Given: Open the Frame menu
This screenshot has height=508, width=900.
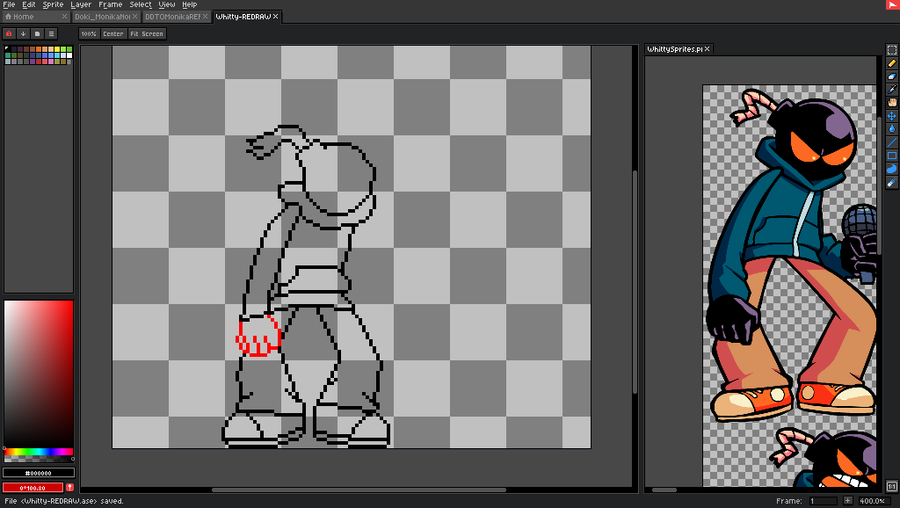Looking at the screenshot, I should 110,5.
